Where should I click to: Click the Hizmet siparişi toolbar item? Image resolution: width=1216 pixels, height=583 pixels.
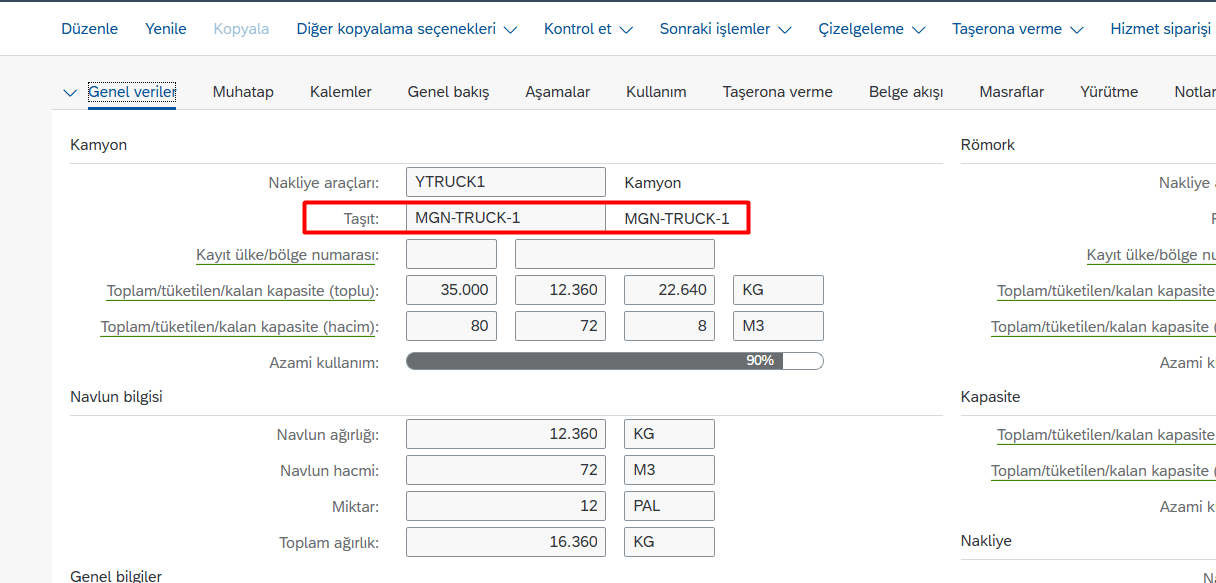point(1162,29)
